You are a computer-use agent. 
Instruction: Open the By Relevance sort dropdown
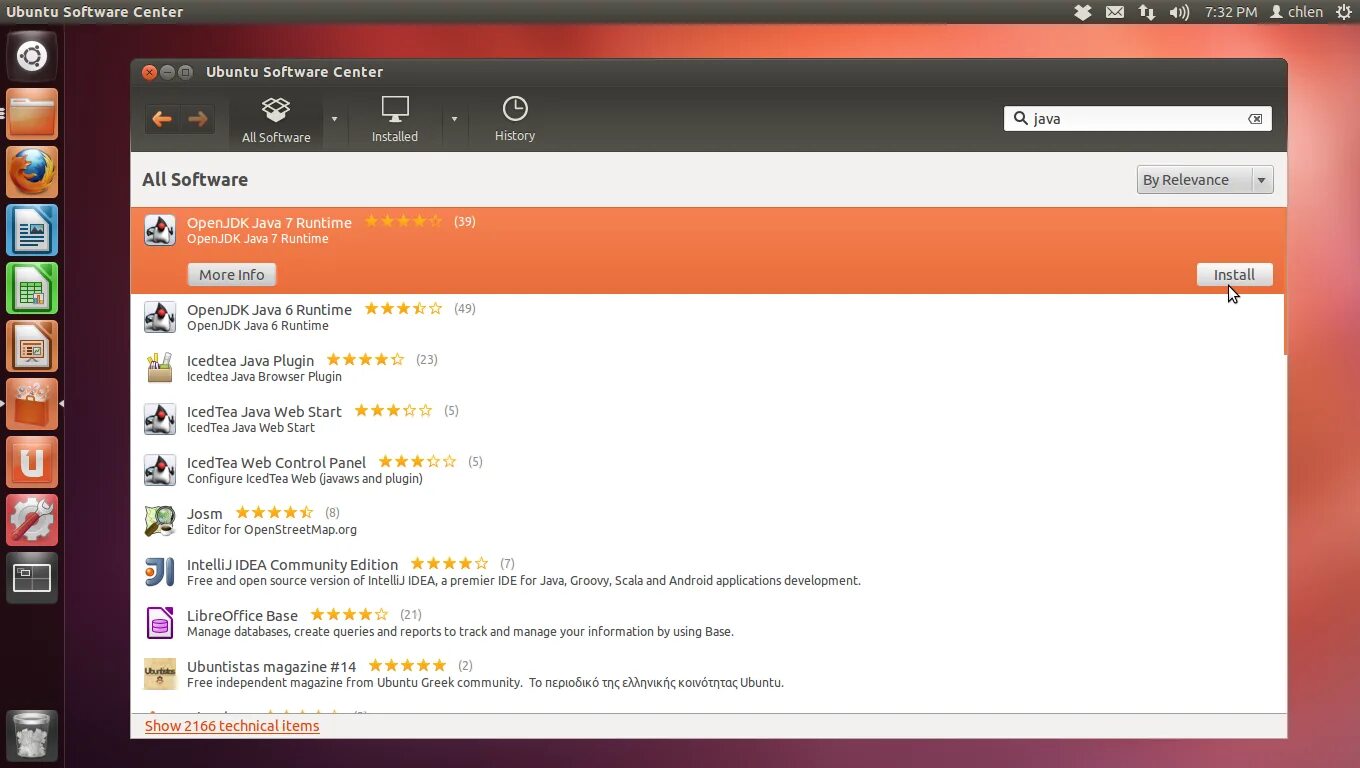click(1205, 180)
